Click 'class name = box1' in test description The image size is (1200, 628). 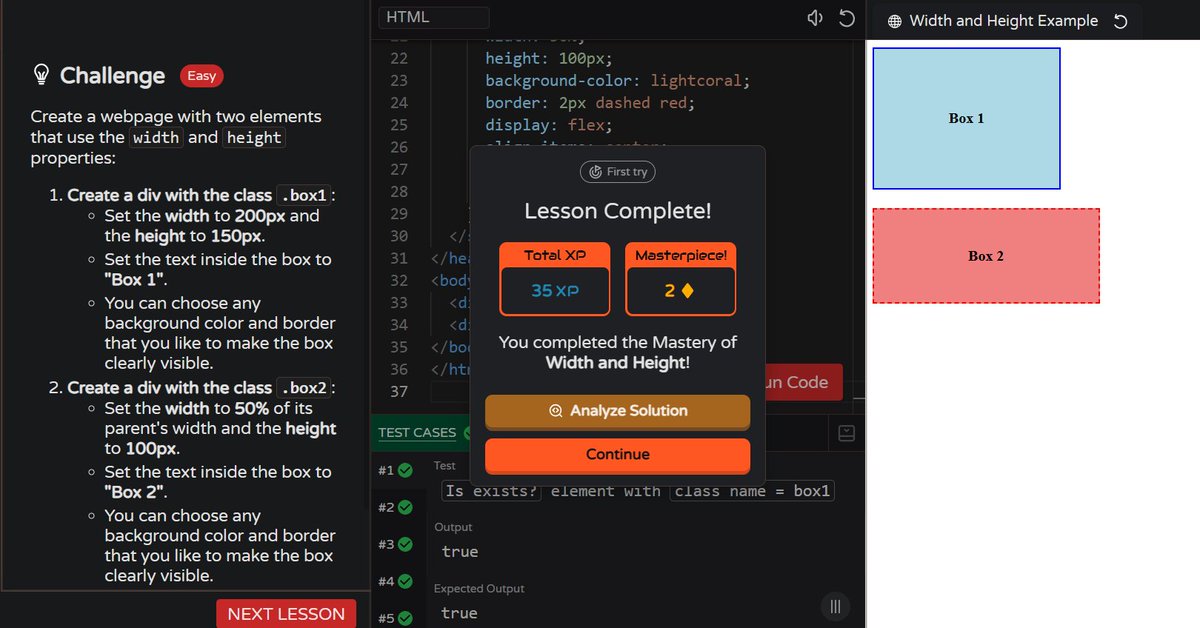752,491
